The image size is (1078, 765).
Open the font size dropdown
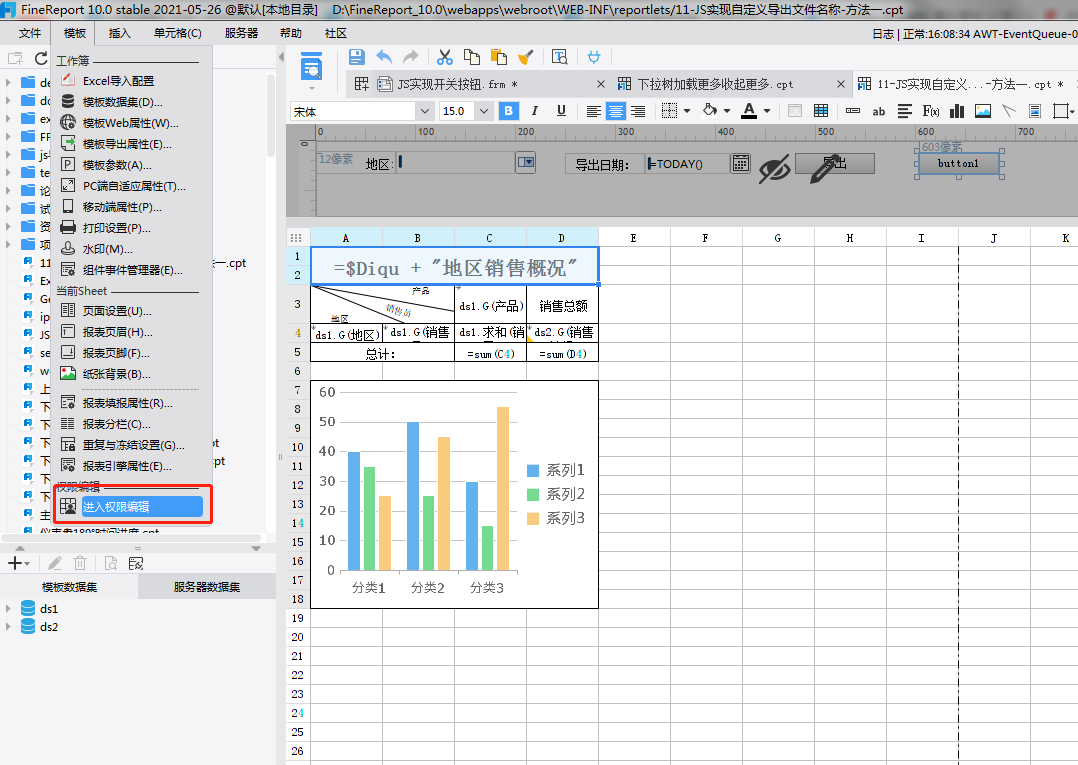(x=484, y=111)
